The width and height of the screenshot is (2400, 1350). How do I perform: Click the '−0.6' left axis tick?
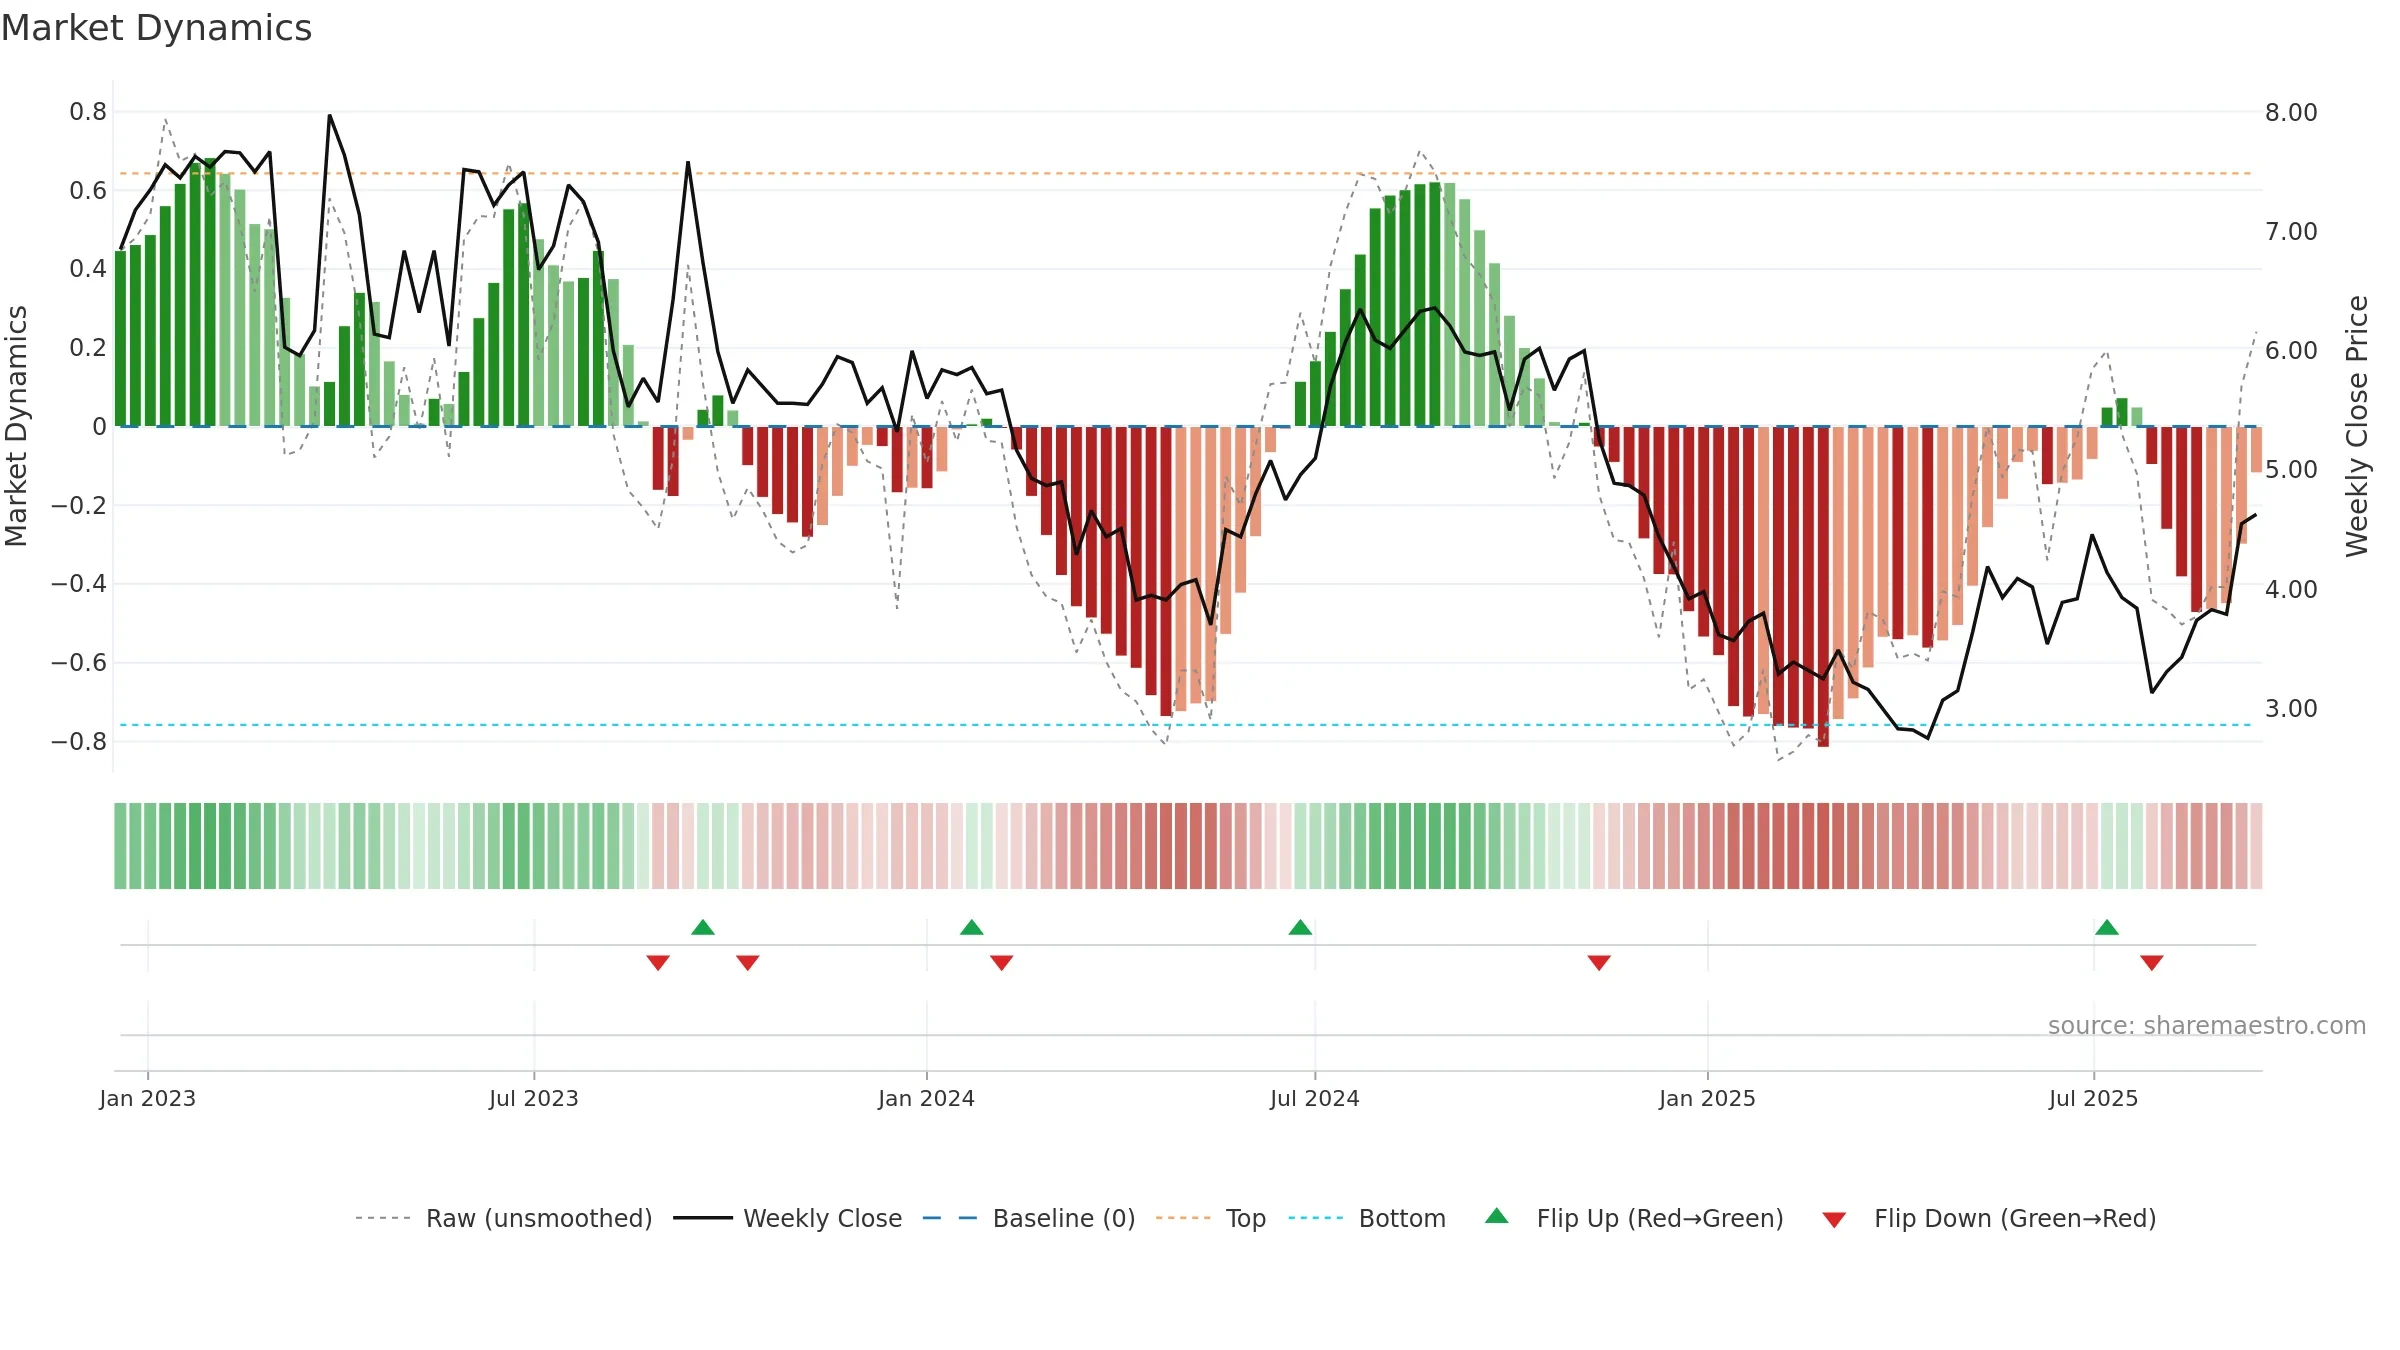79,663
